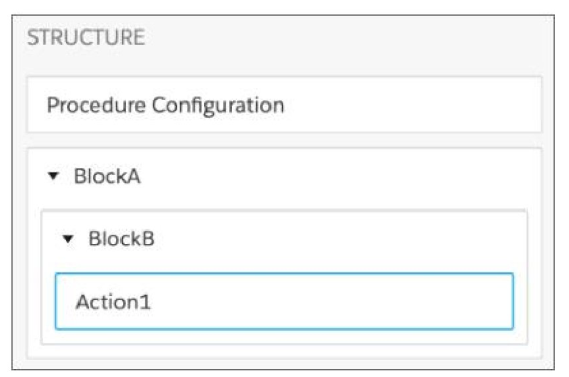Screen dimensions: 569x377
Task: Click the BlockB header row empty area
Action: tap(337, 239)
